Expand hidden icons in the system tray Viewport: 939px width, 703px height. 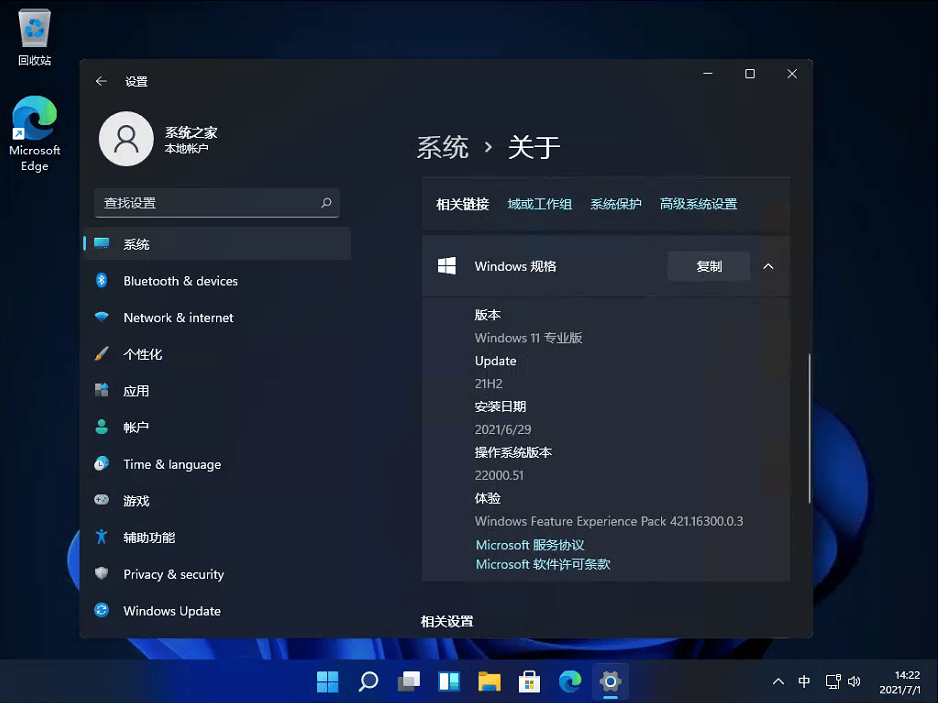point(778,681)
